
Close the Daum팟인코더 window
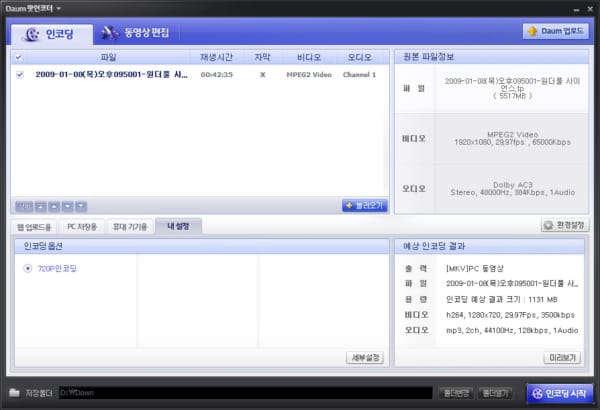click(590, 9)
